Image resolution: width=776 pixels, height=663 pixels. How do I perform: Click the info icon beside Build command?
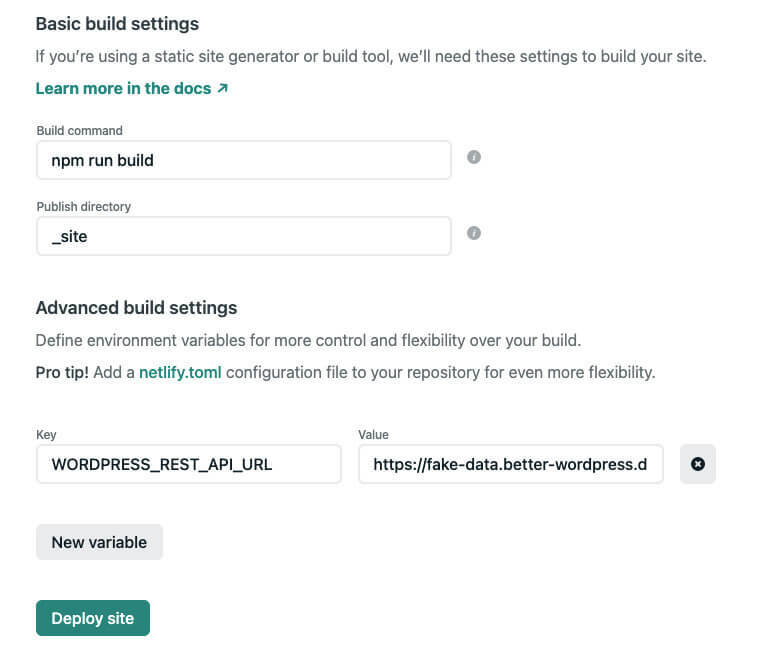point(474,157)
